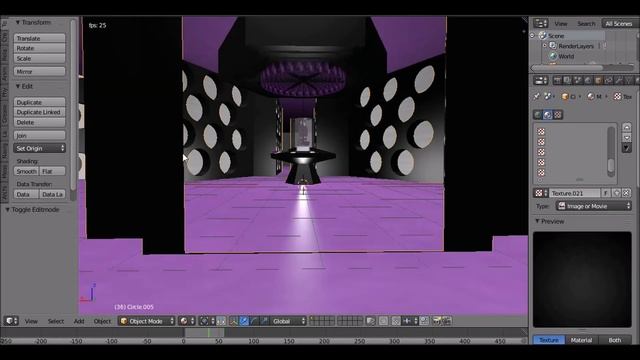Expand the RenderLayers tree item

pos(544,46)
